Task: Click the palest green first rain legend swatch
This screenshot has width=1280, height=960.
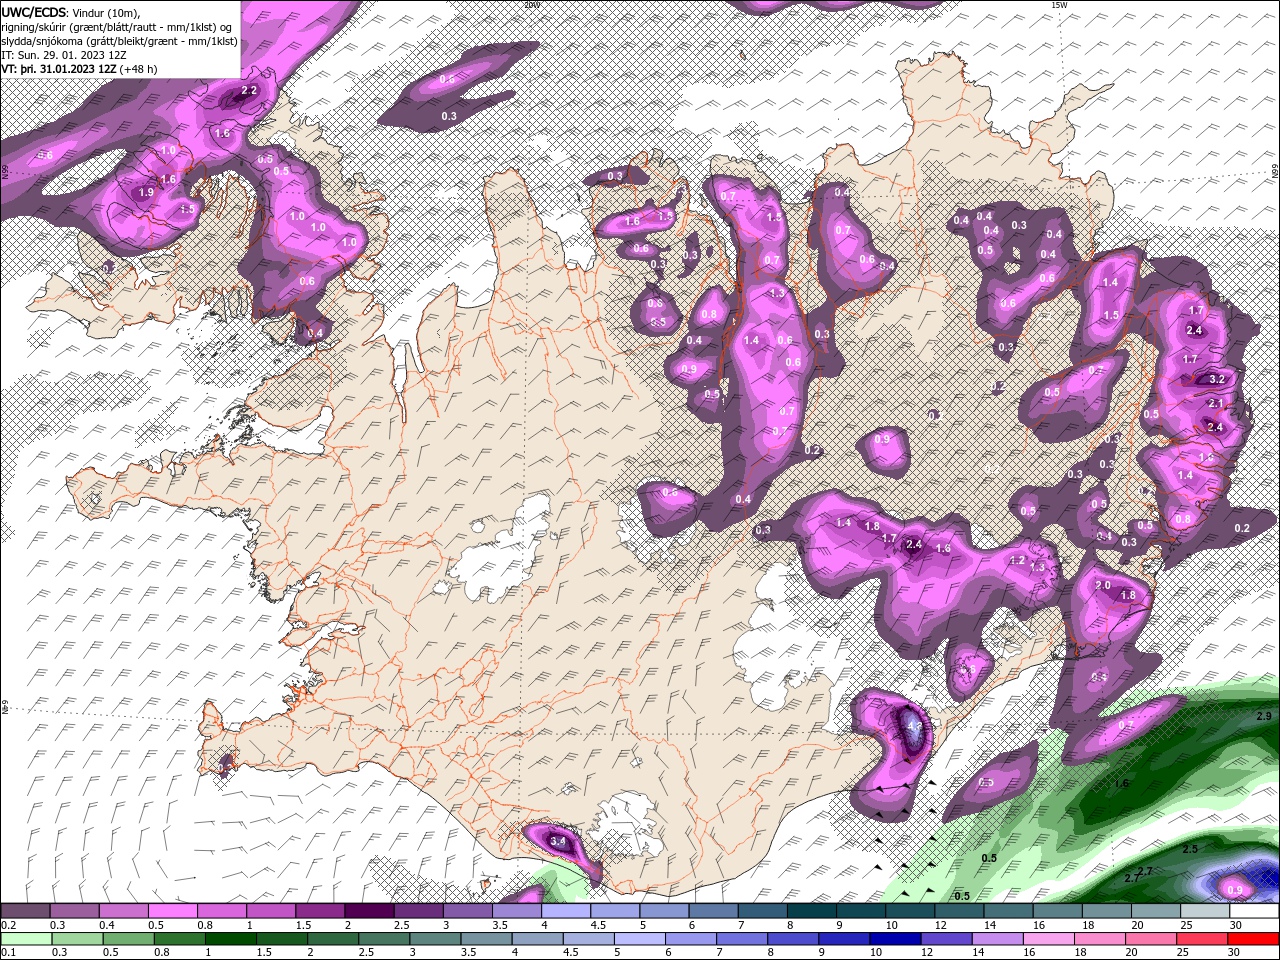Action: click(25, 938)
